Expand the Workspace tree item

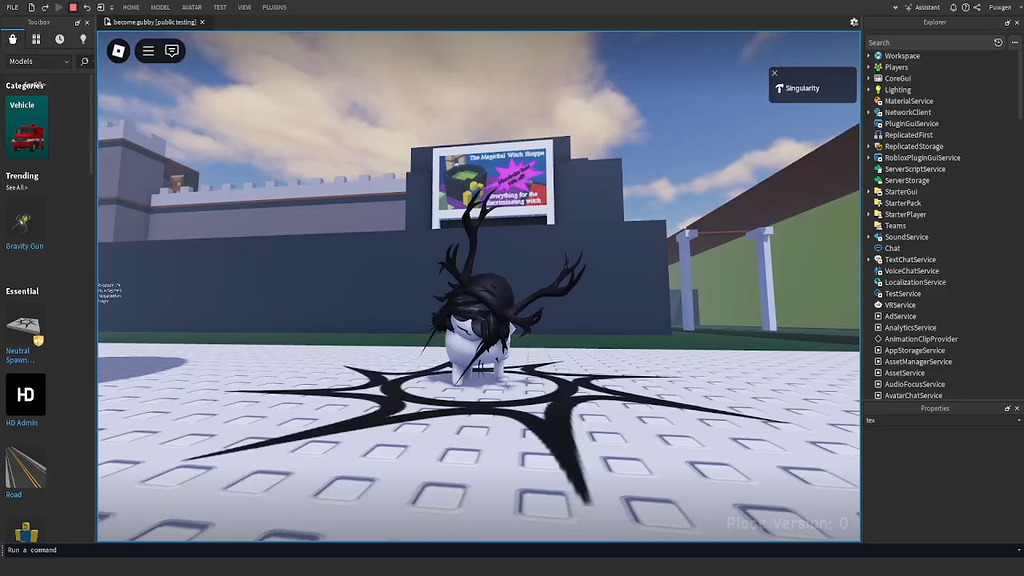pyautogui.click(x=866, y=56)
